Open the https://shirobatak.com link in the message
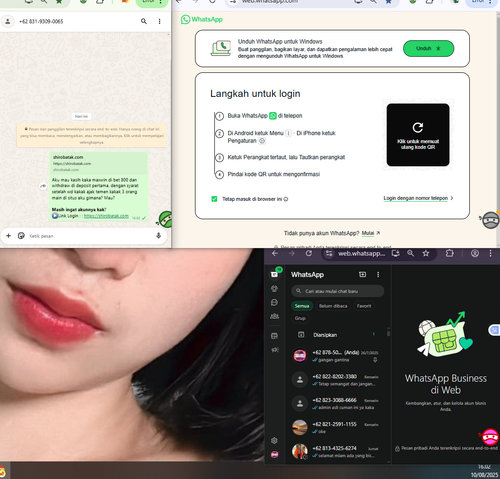This screenshot has height=479, width=500. click(x=106, y=216)
